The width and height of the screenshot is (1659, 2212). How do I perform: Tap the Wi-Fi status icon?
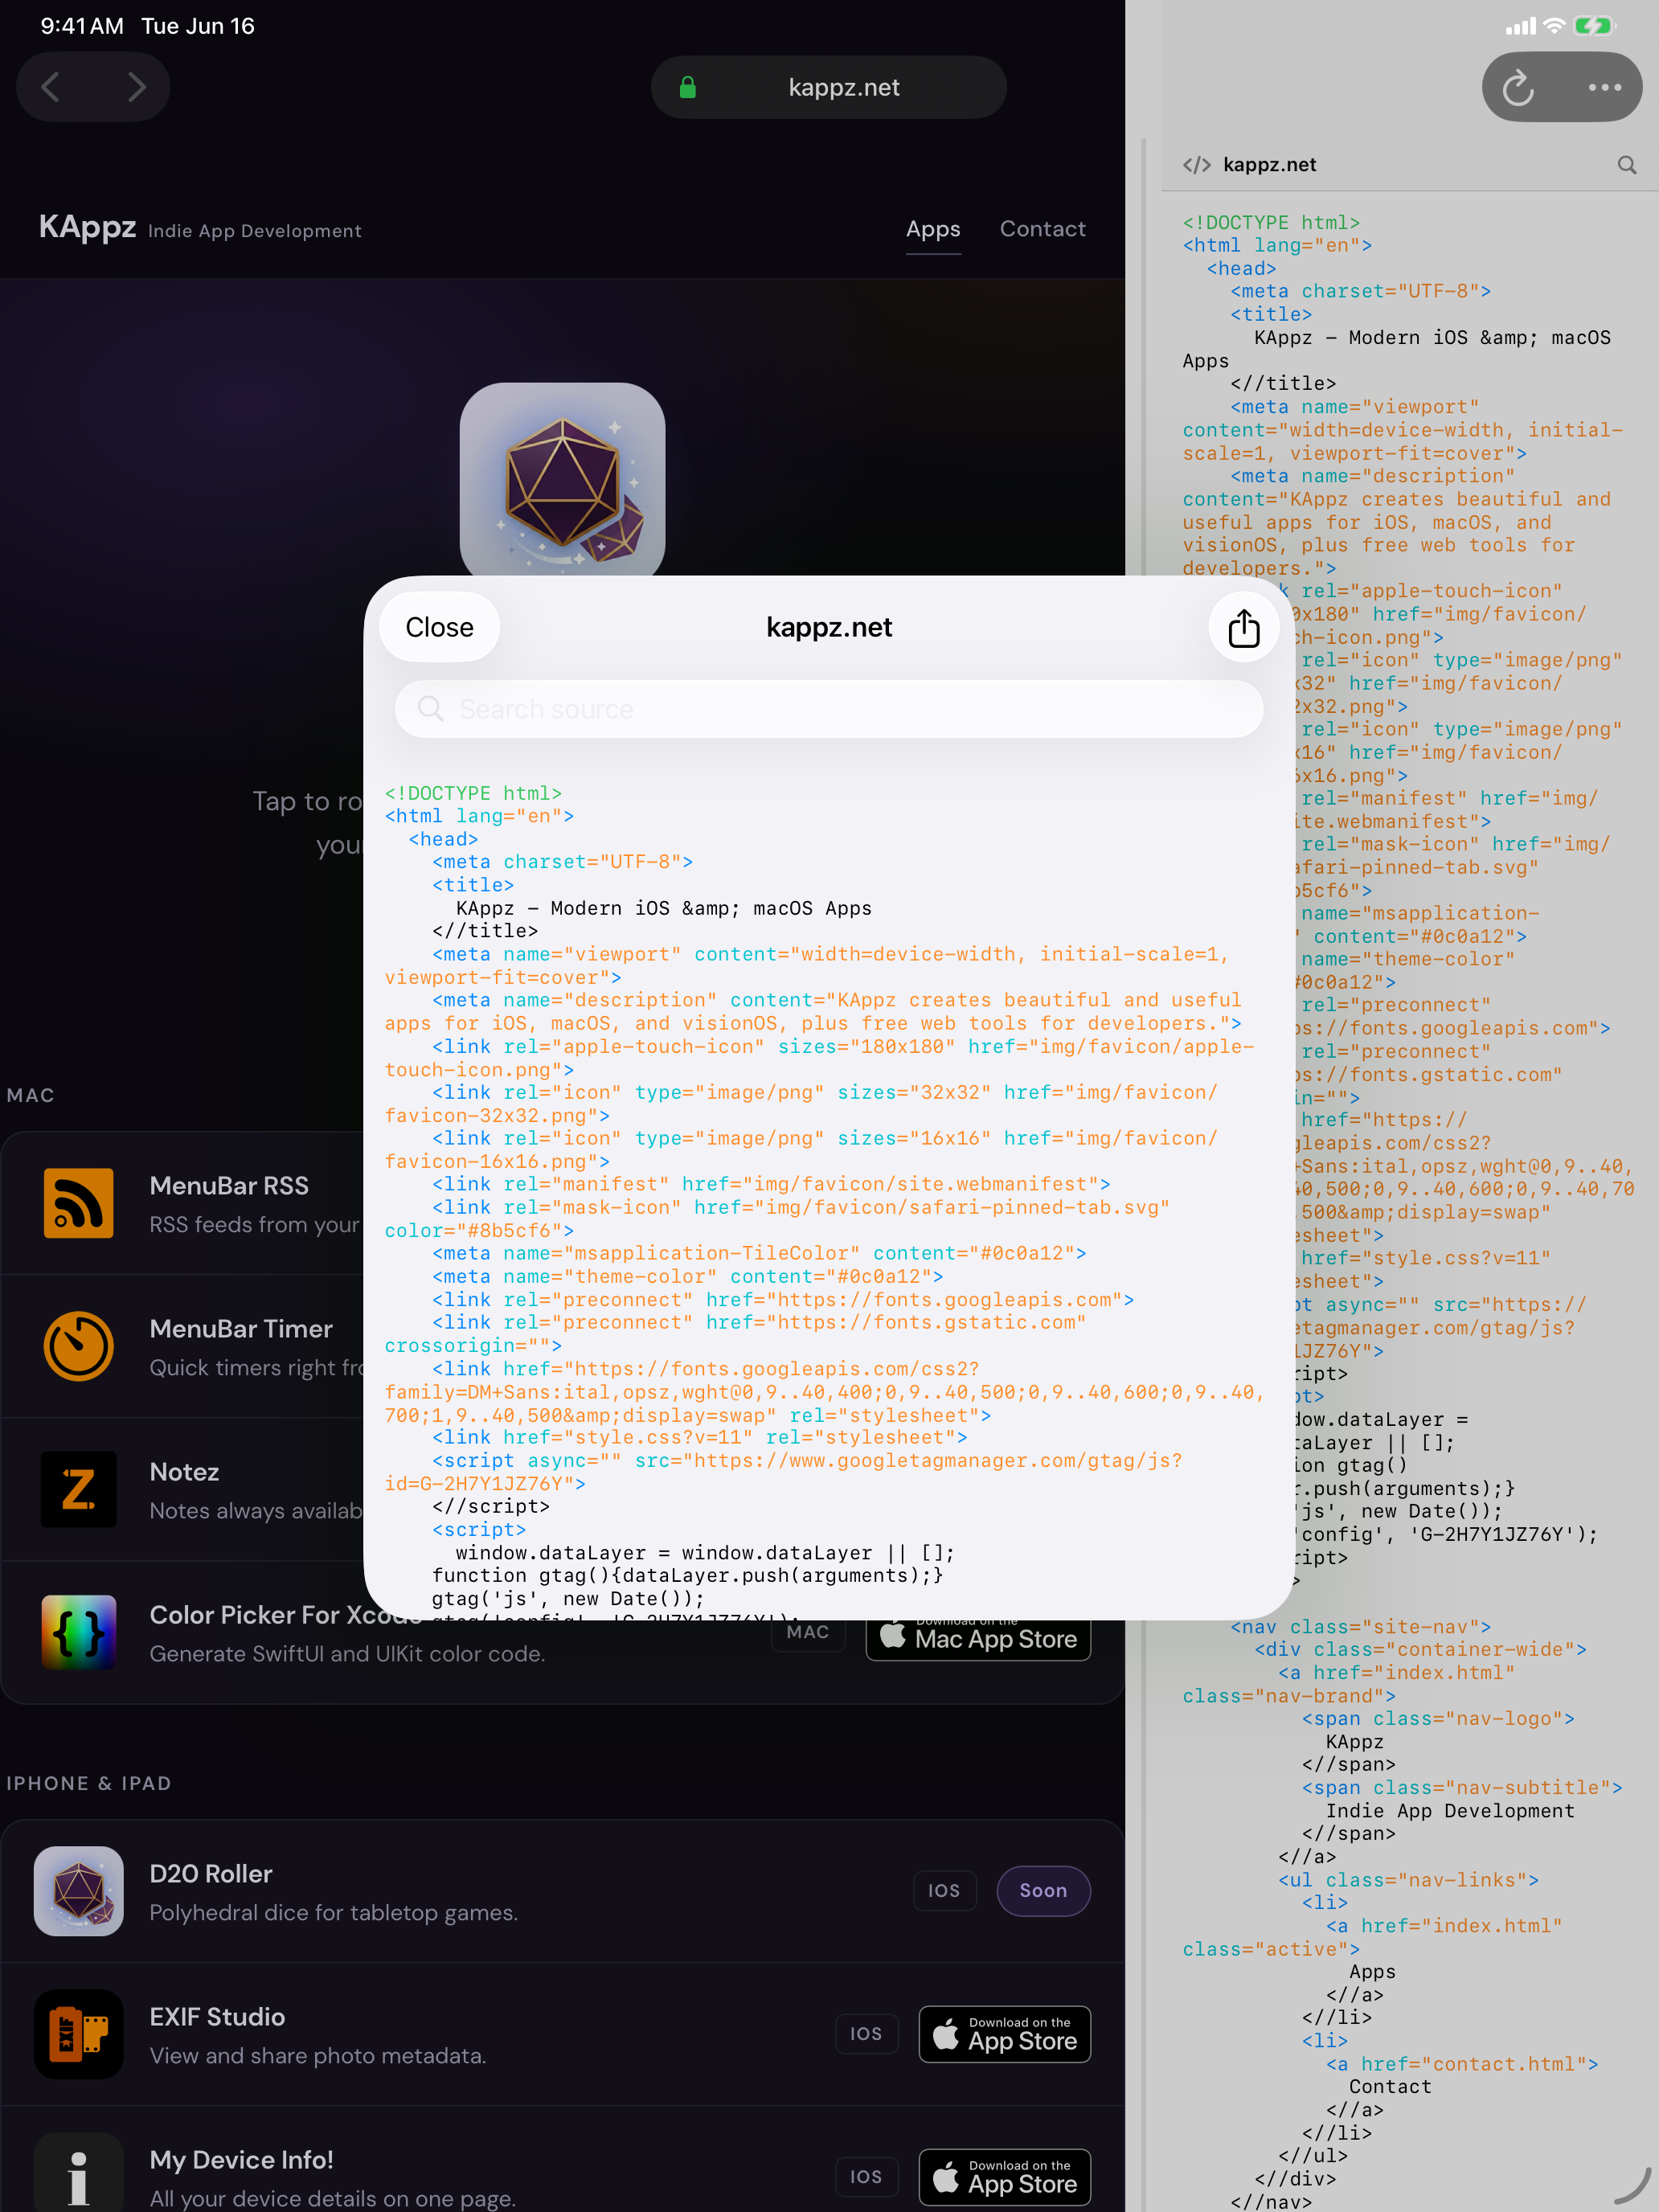coord(1554,26)
